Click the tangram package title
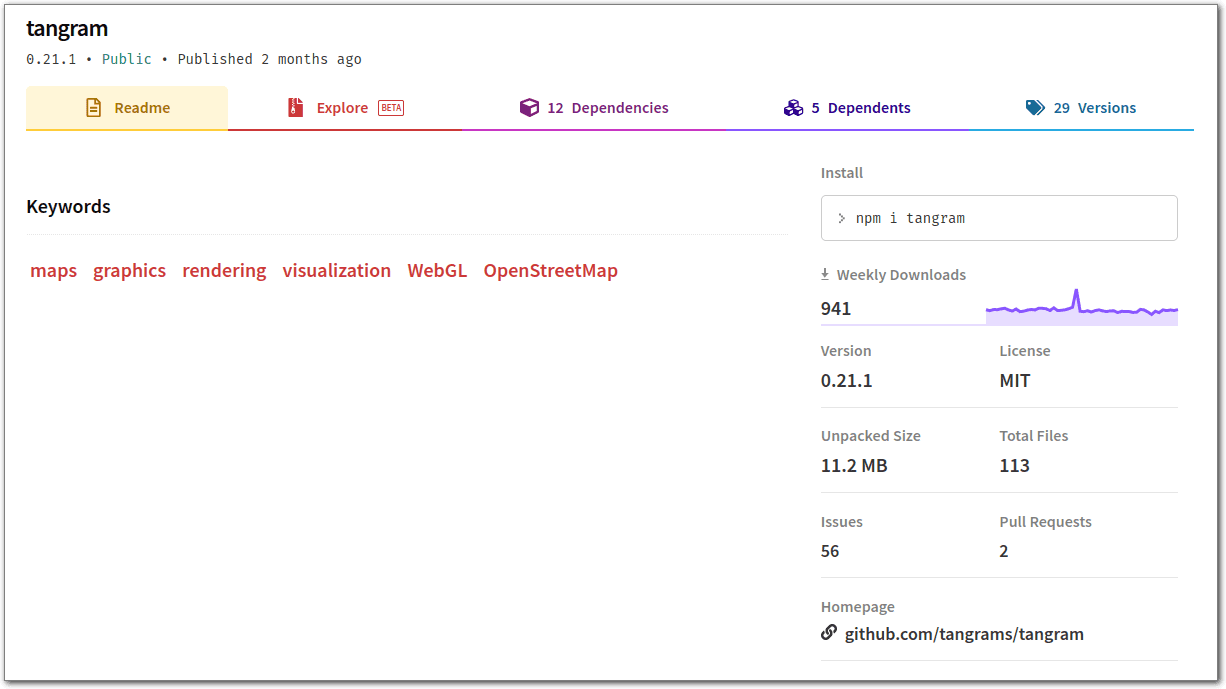The width and height of the screenshot is (1226, 689). (67, 28)
